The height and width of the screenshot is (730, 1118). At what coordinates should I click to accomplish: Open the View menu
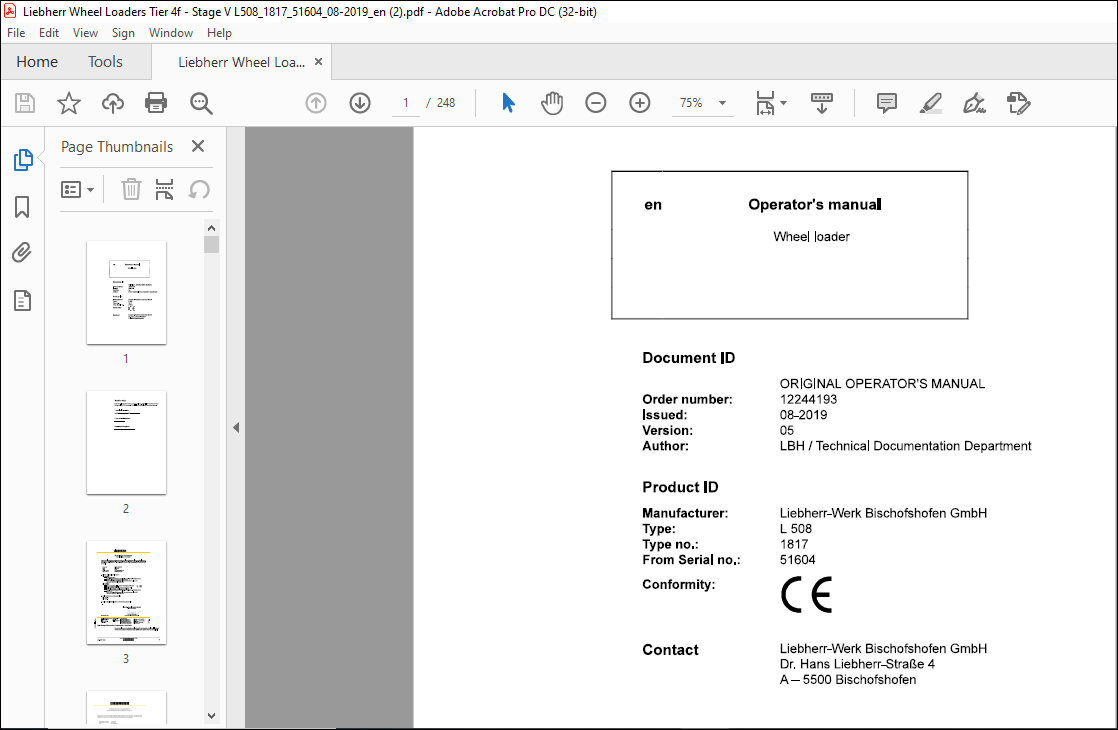tap(85, 33)
